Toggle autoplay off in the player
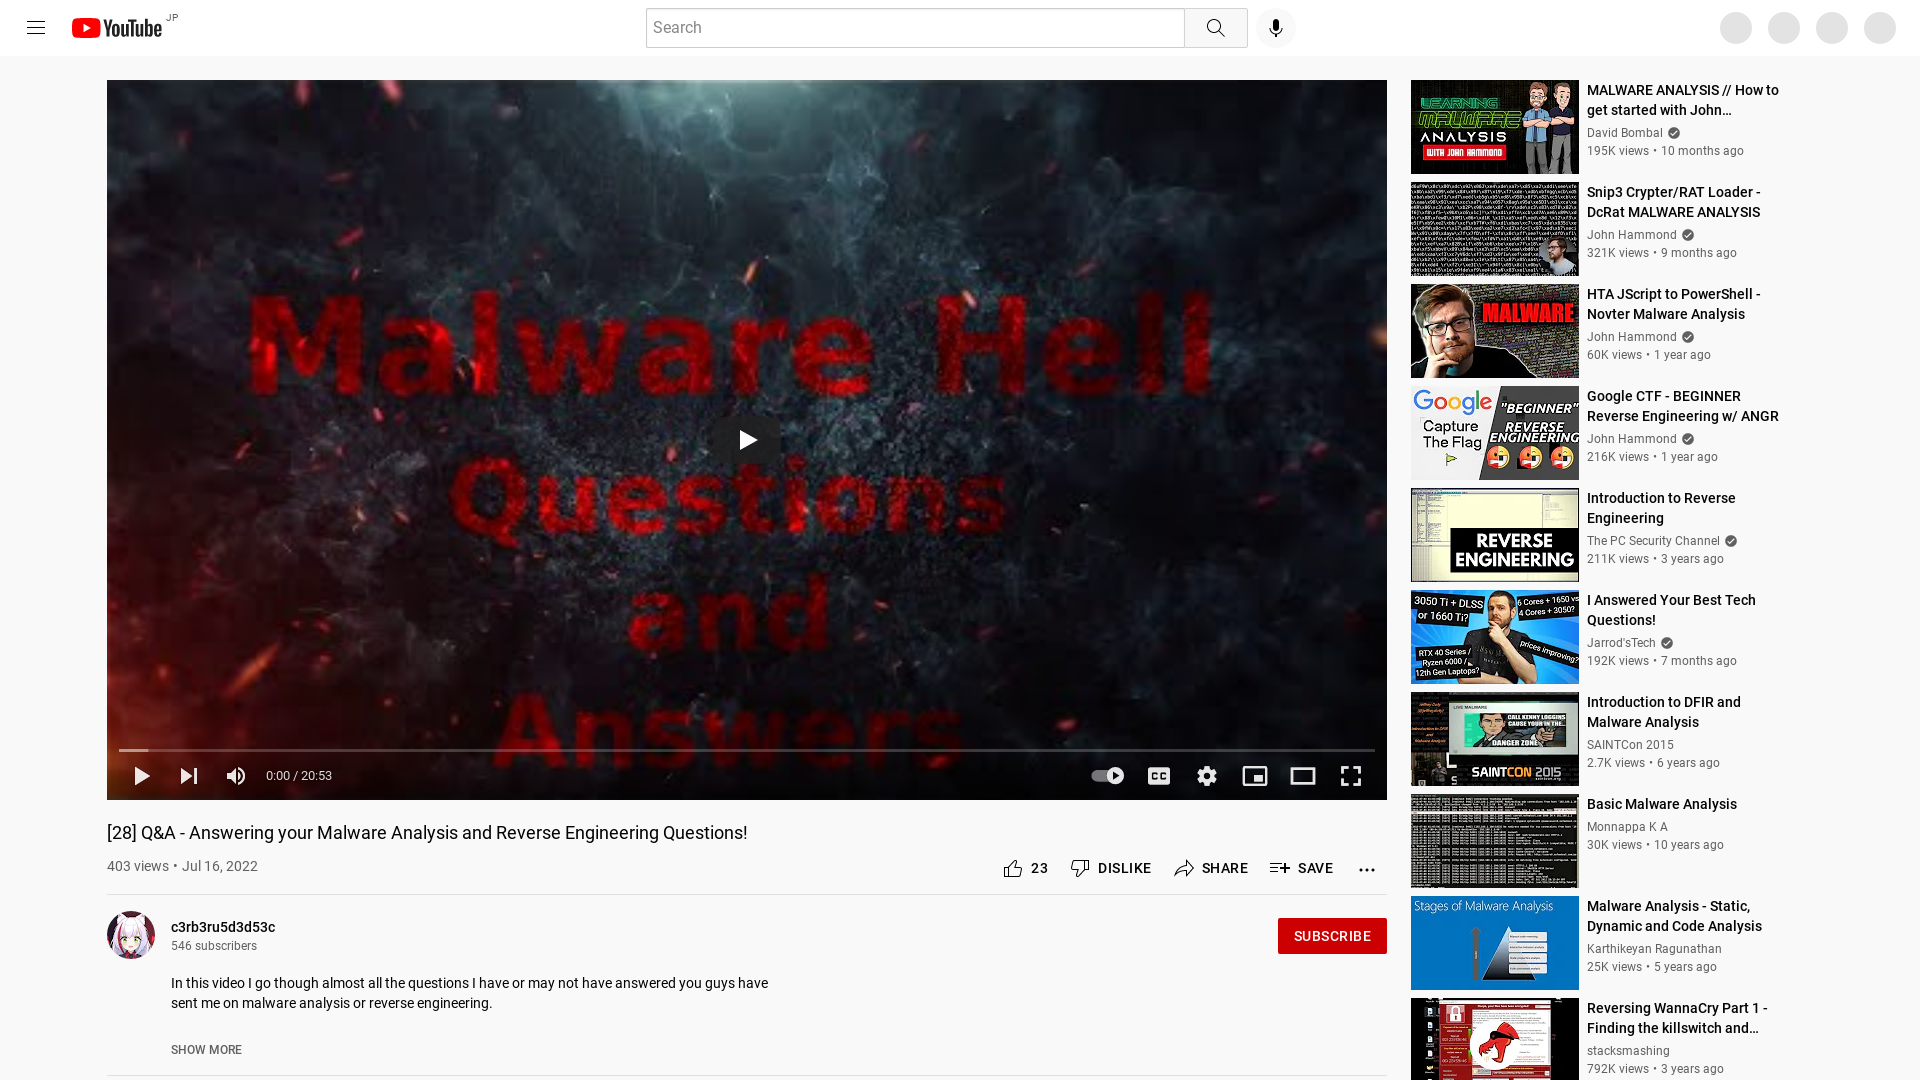 click(x=1107, y=776)
